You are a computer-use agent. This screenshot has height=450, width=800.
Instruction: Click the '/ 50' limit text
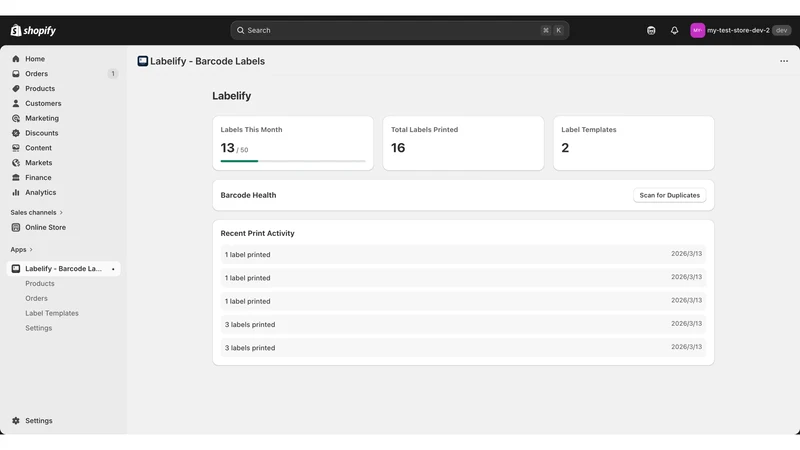(x=242, y=150)
